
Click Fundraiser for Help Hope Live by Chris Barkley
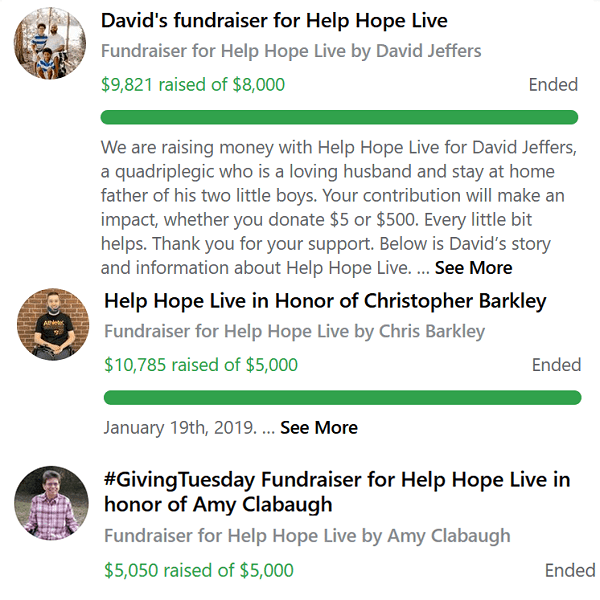(295, 331)
